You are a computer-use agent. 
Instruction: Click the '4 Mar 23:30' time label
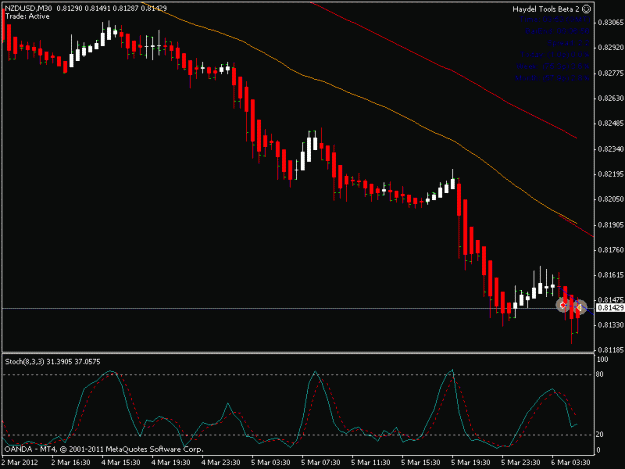coord(220,463)
